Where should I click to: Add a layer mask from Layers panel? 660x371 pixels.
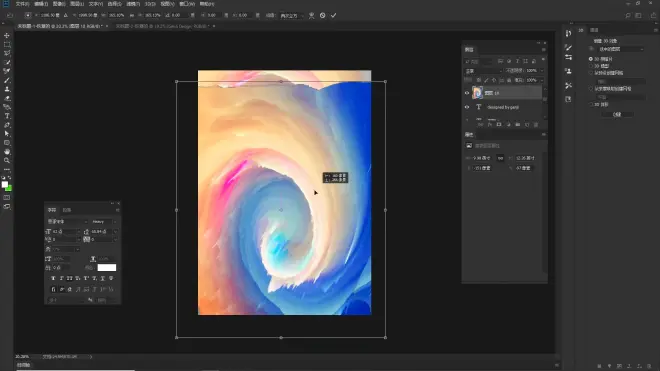click(499, 125)
